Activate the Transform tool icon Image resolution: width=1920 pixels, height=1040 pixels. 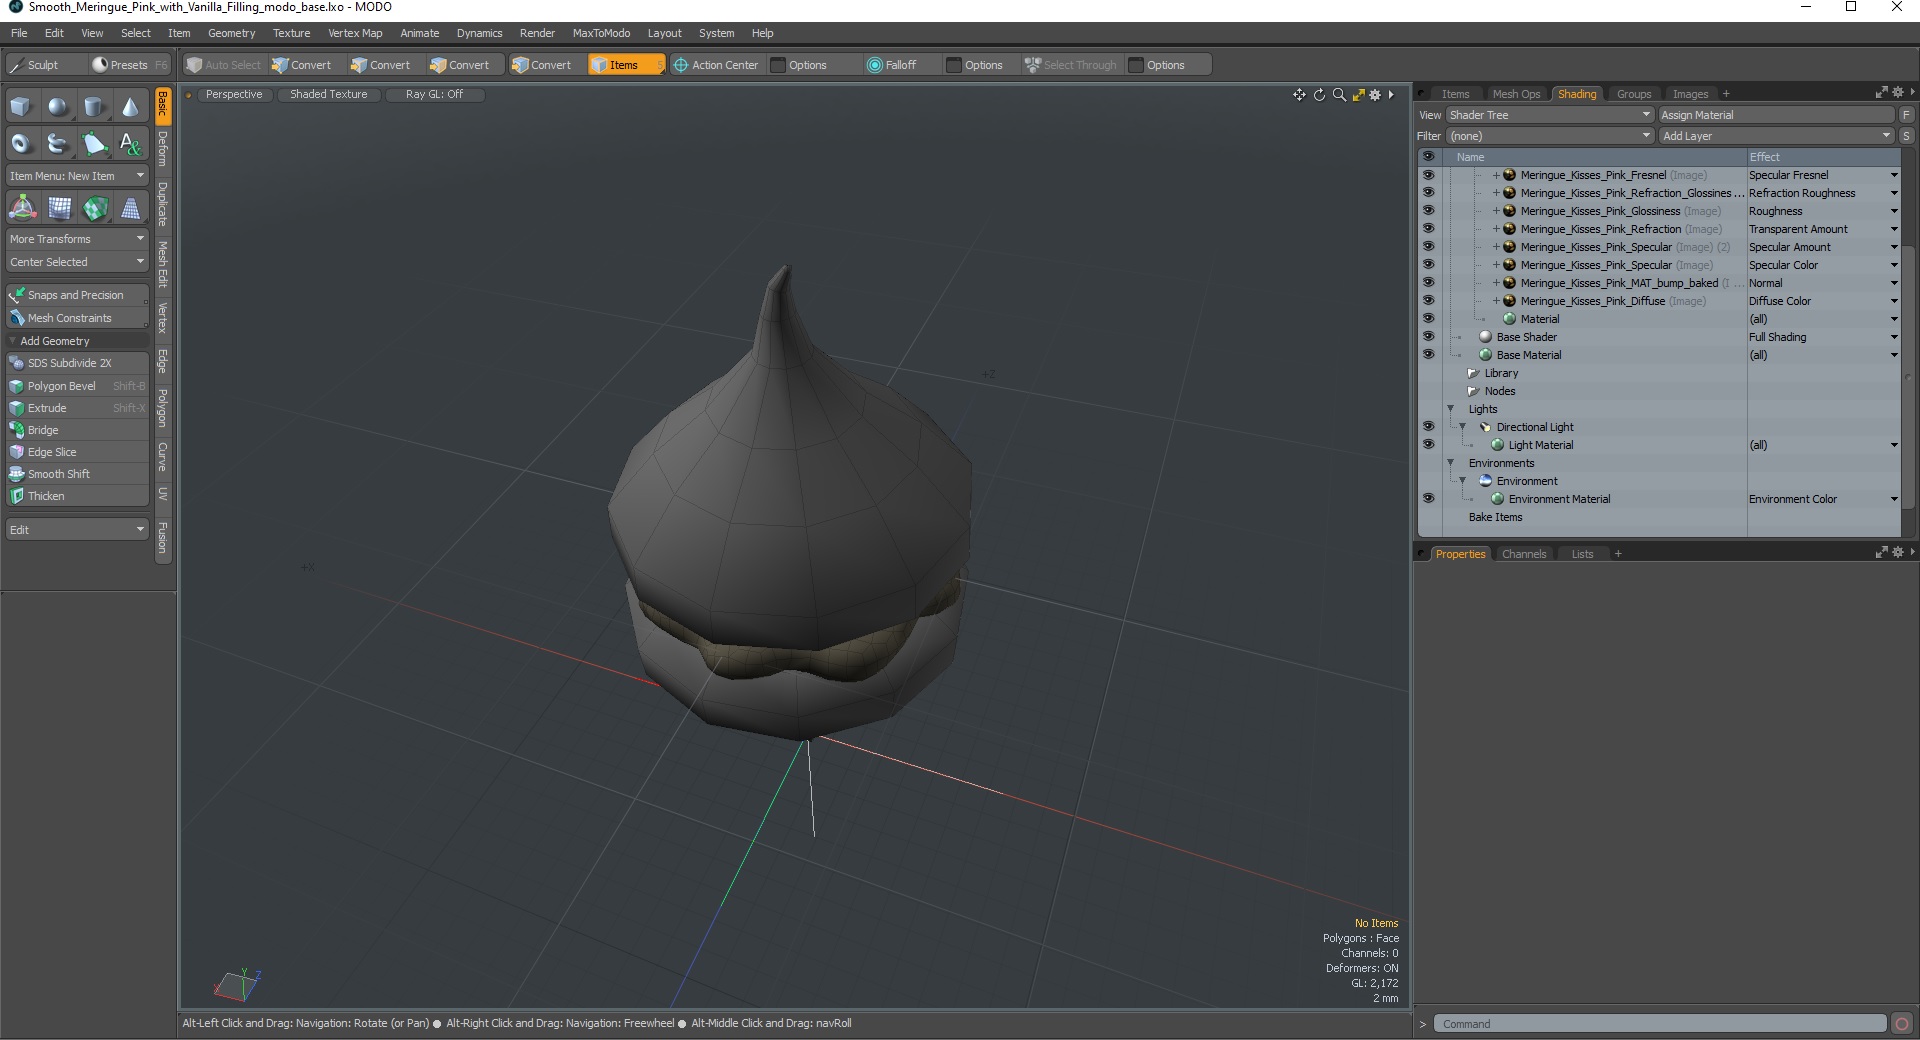[x=22, y=208]
